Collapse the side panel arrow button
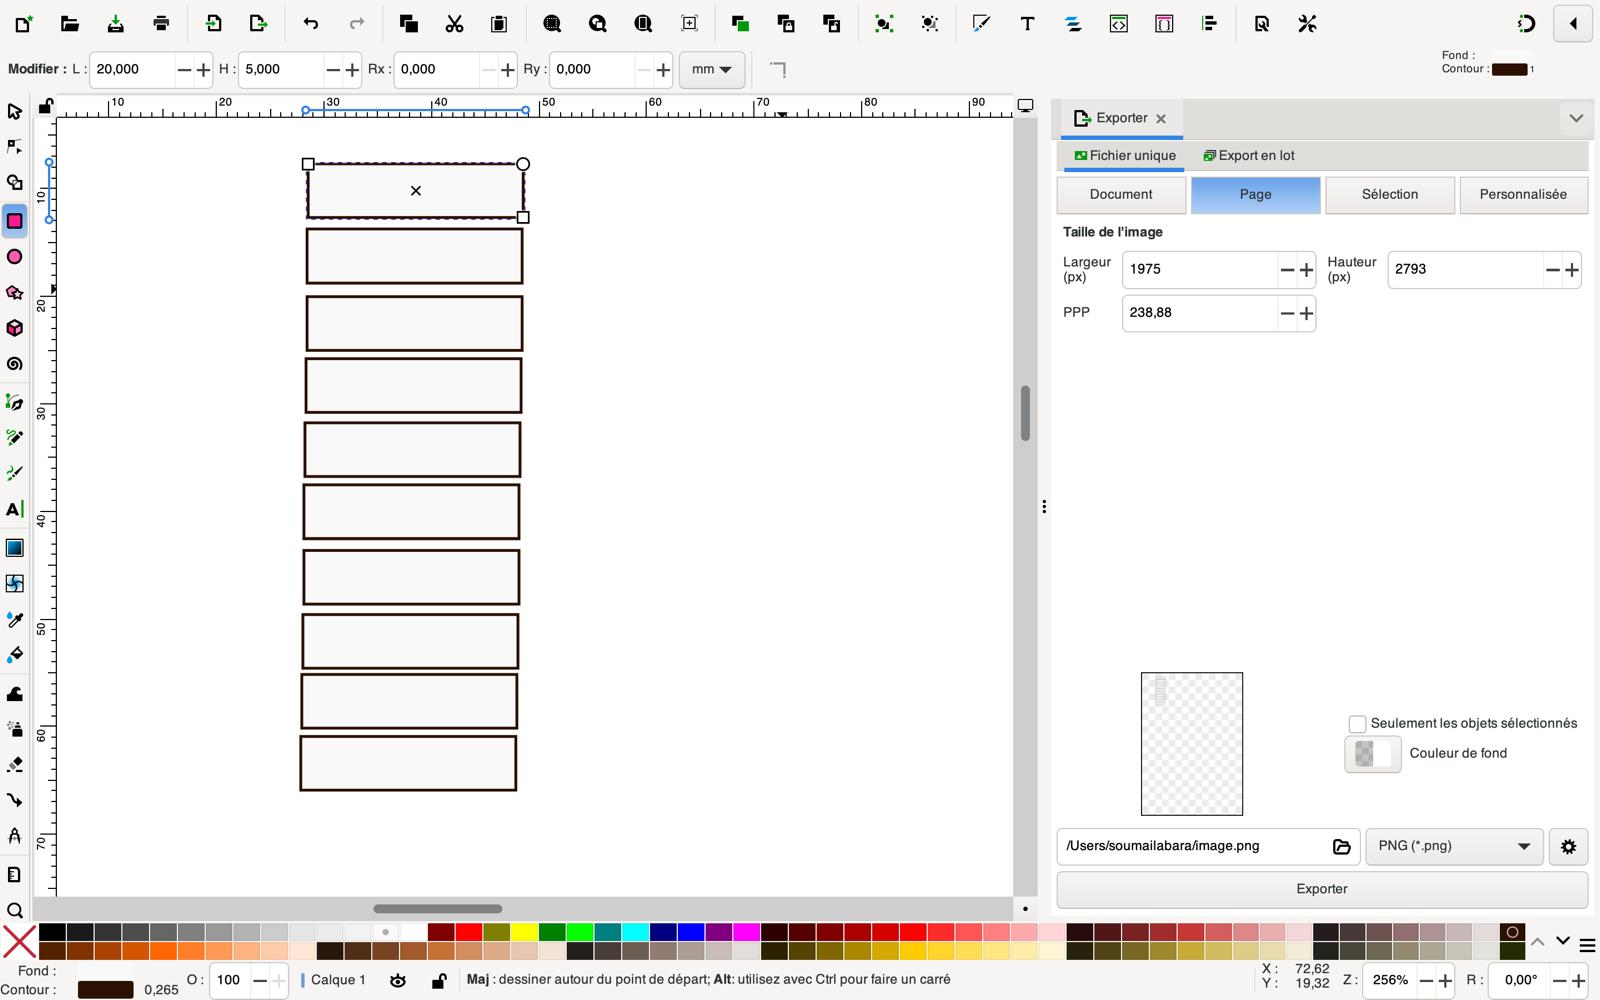Viewport: 1600px width, 1000px height. coord(1573,24)
